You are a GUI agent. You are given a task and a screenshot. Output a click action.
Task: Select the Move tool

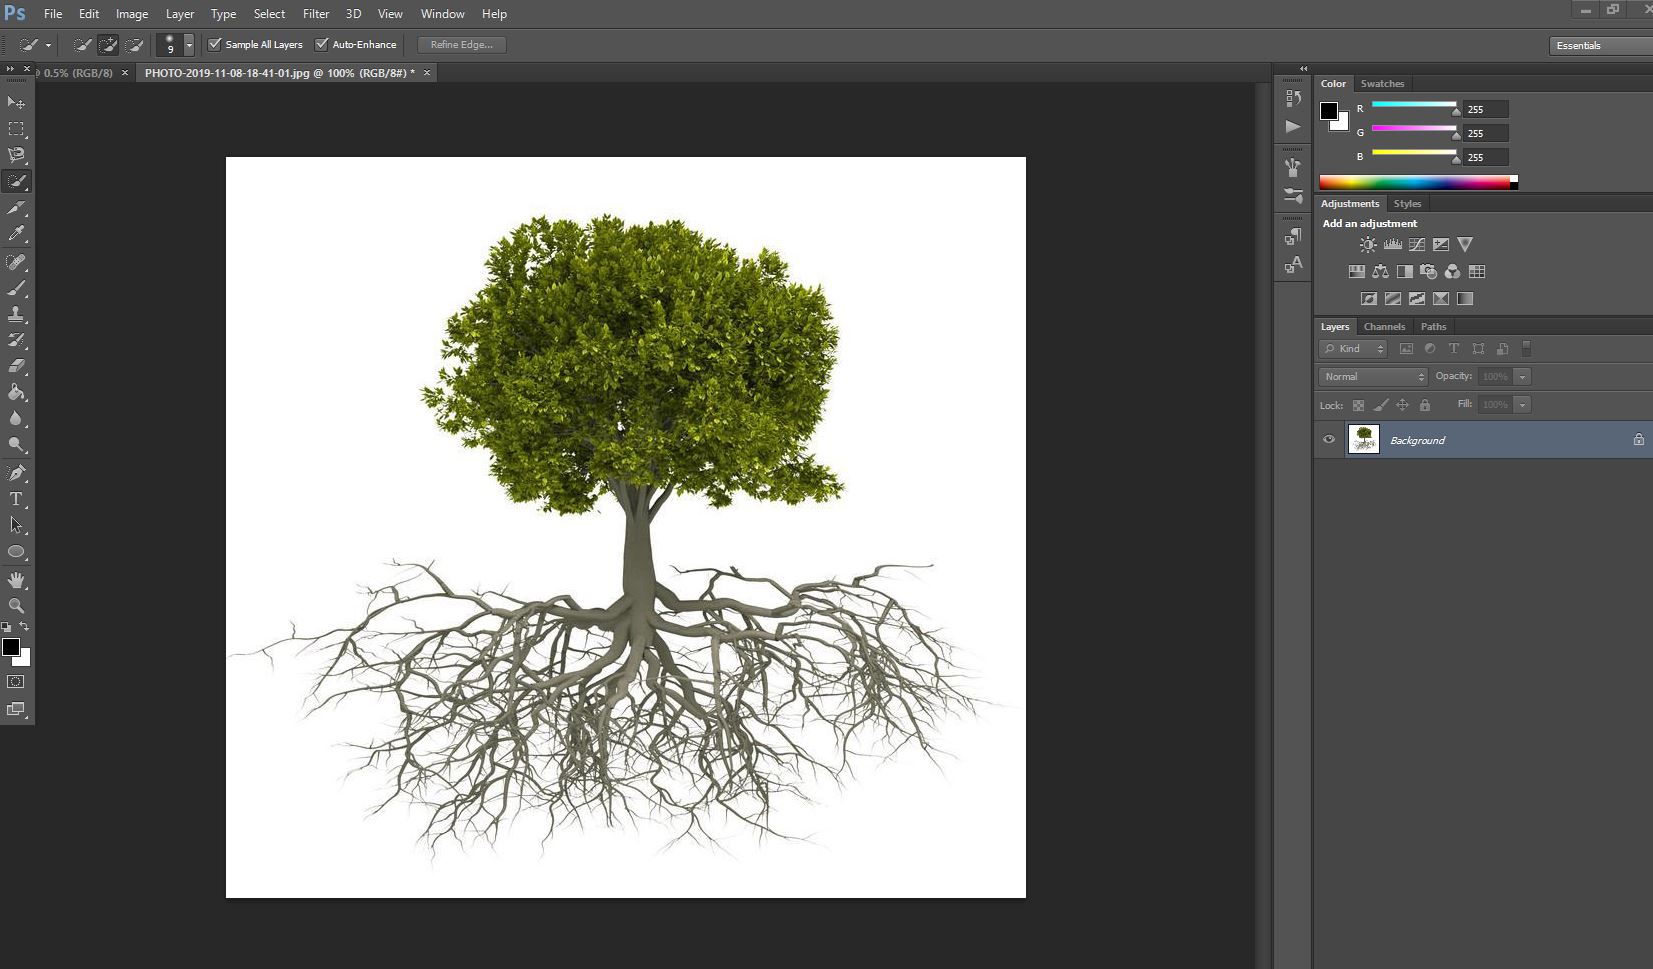[16, 101]
